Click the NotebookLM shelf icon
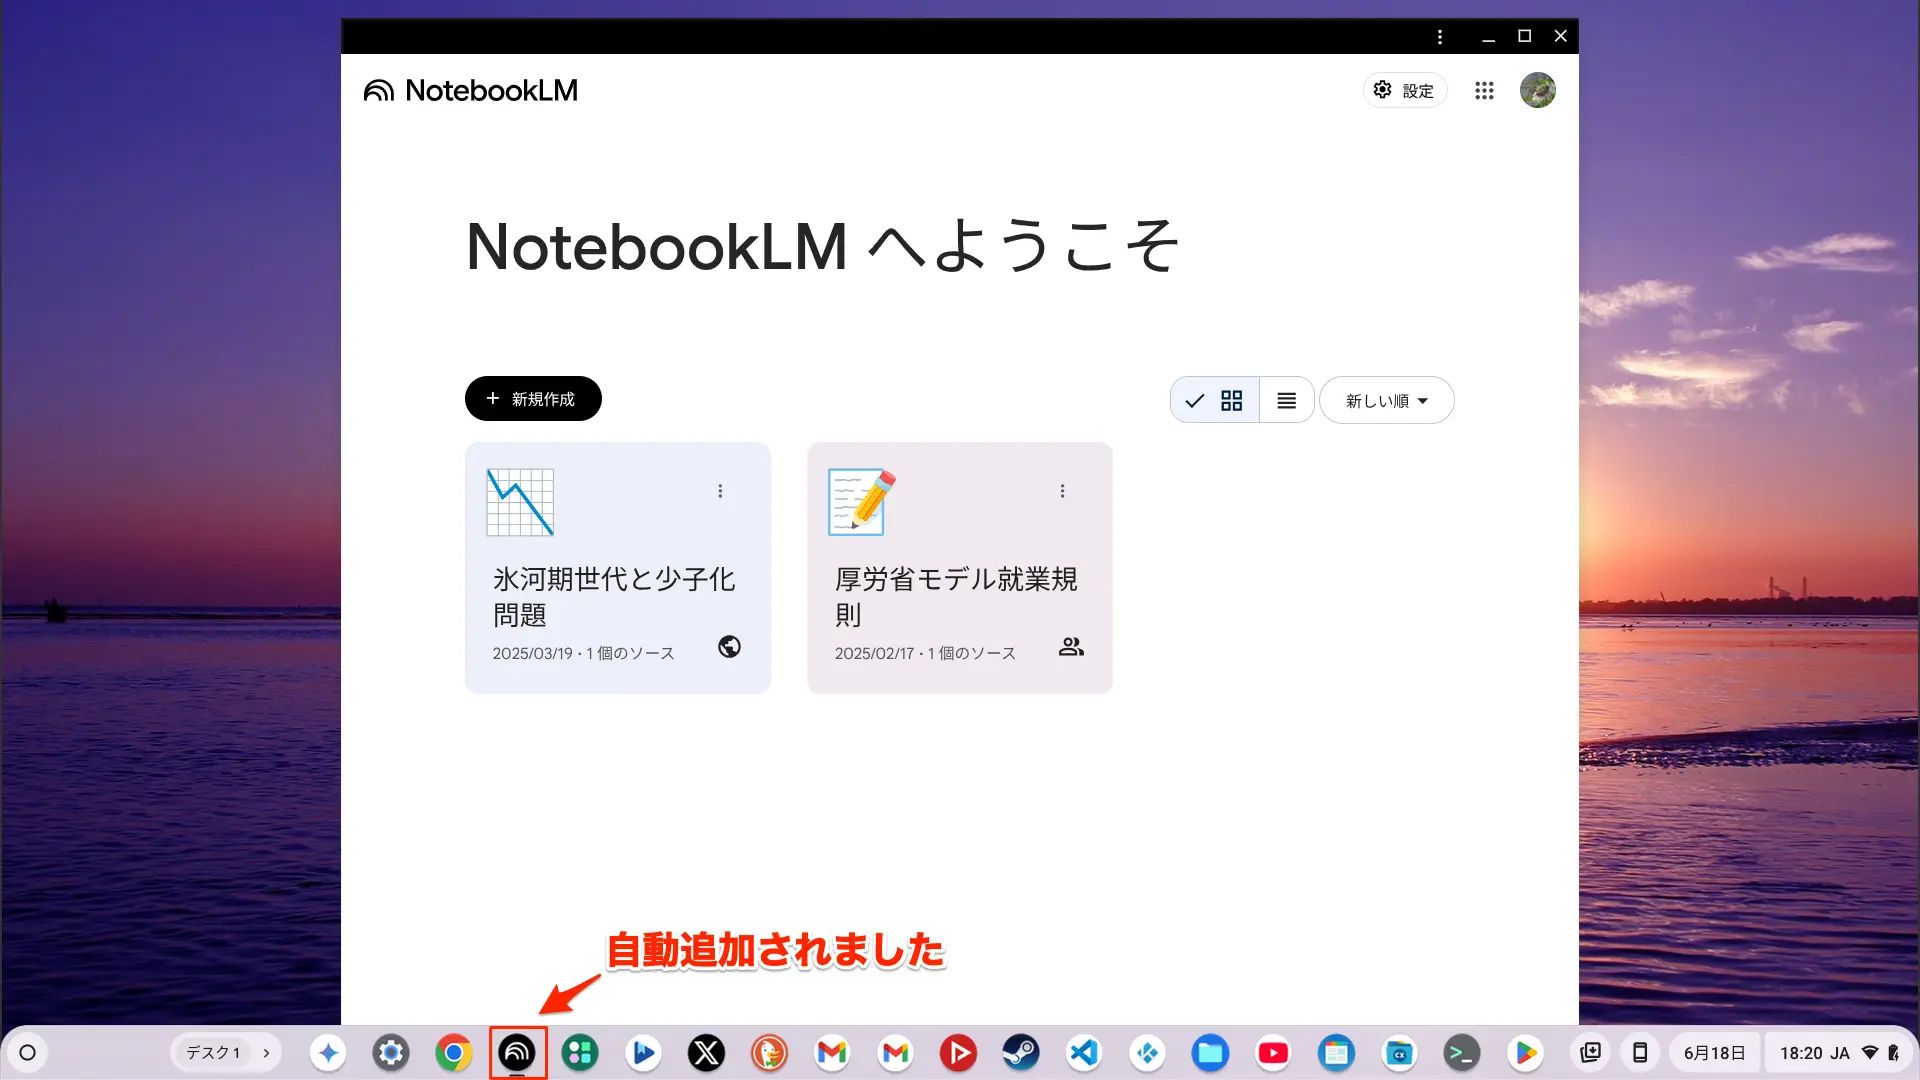The height and width of the screenshot is (1080, 1920). click(x=517, y=1053)
